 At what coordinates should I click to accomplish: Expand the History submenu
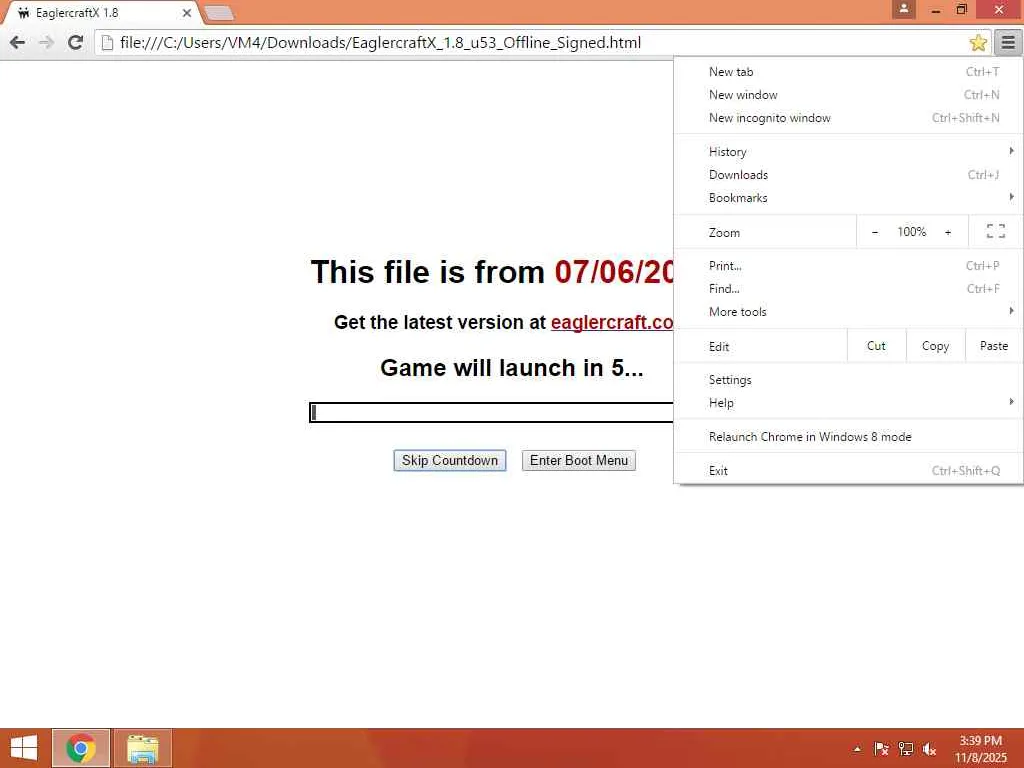tap(848, 152)
